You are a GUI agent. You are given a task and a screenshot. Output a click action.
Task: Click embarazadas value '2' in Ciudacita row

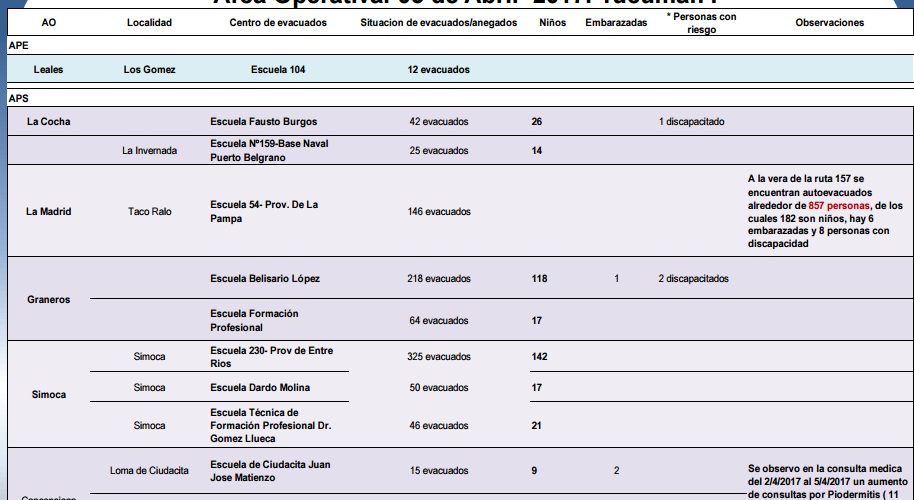tap(616, 470)
